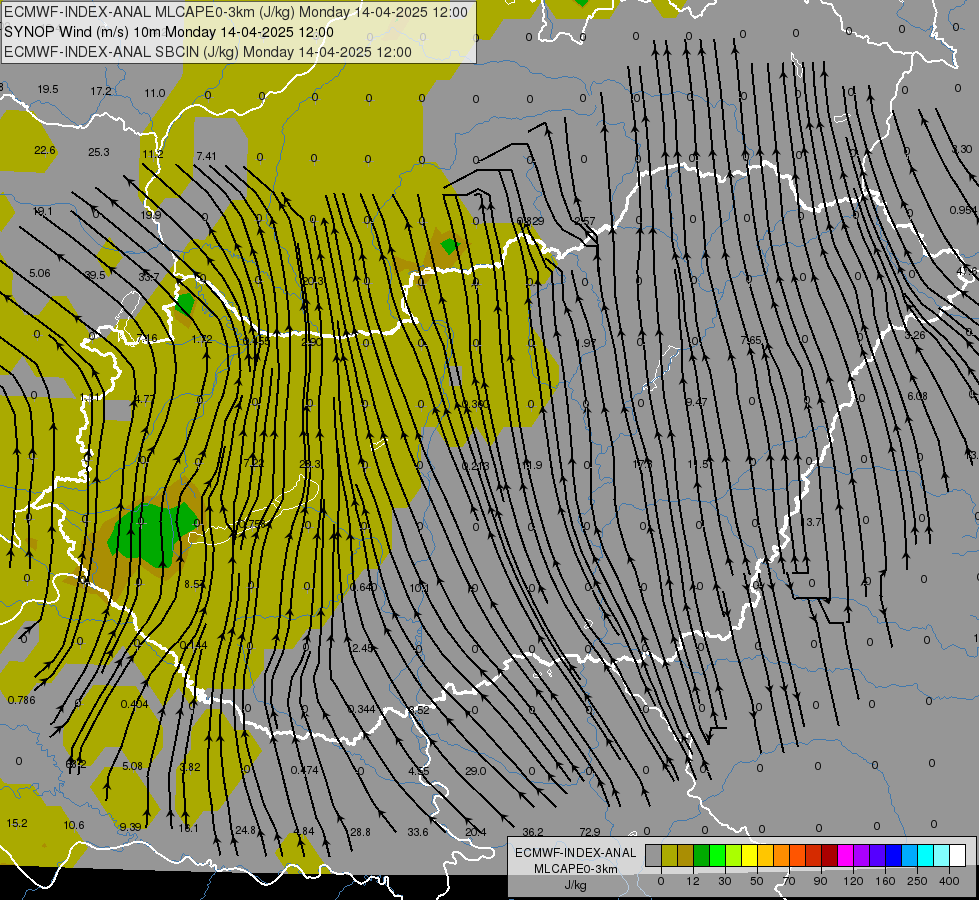Click the map value 24.8
Screen dimensions: 979x900
(x=245, y=830)
